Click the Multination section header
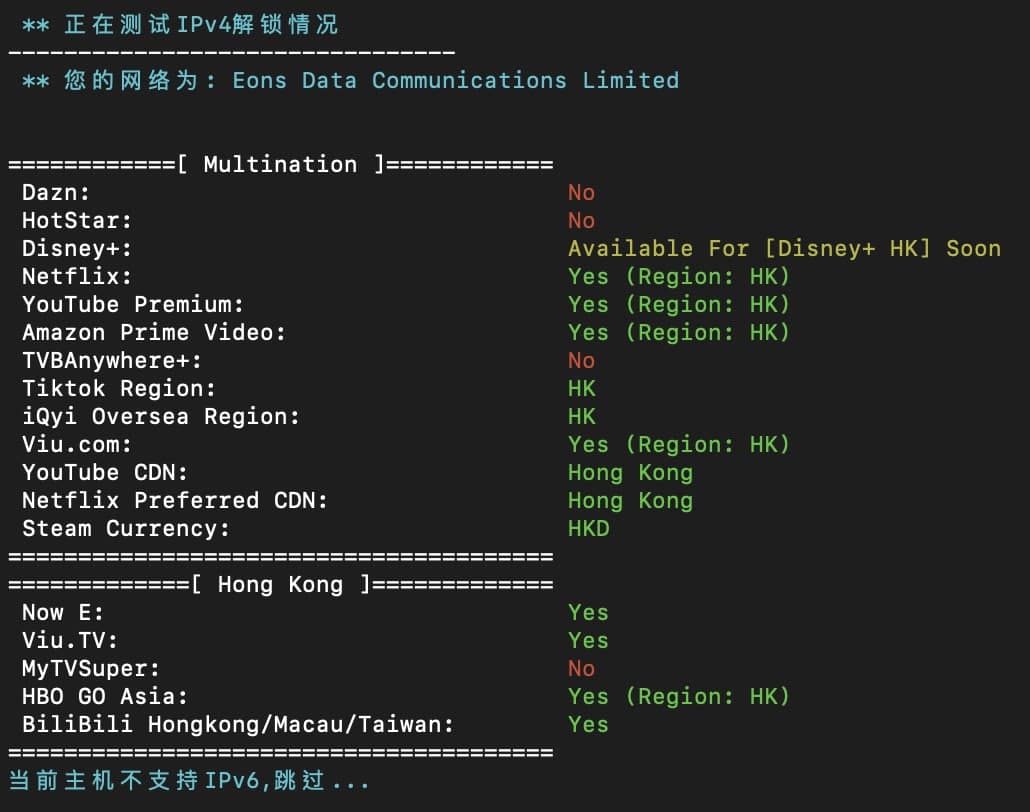1030x812 pixels. [280, 164]
